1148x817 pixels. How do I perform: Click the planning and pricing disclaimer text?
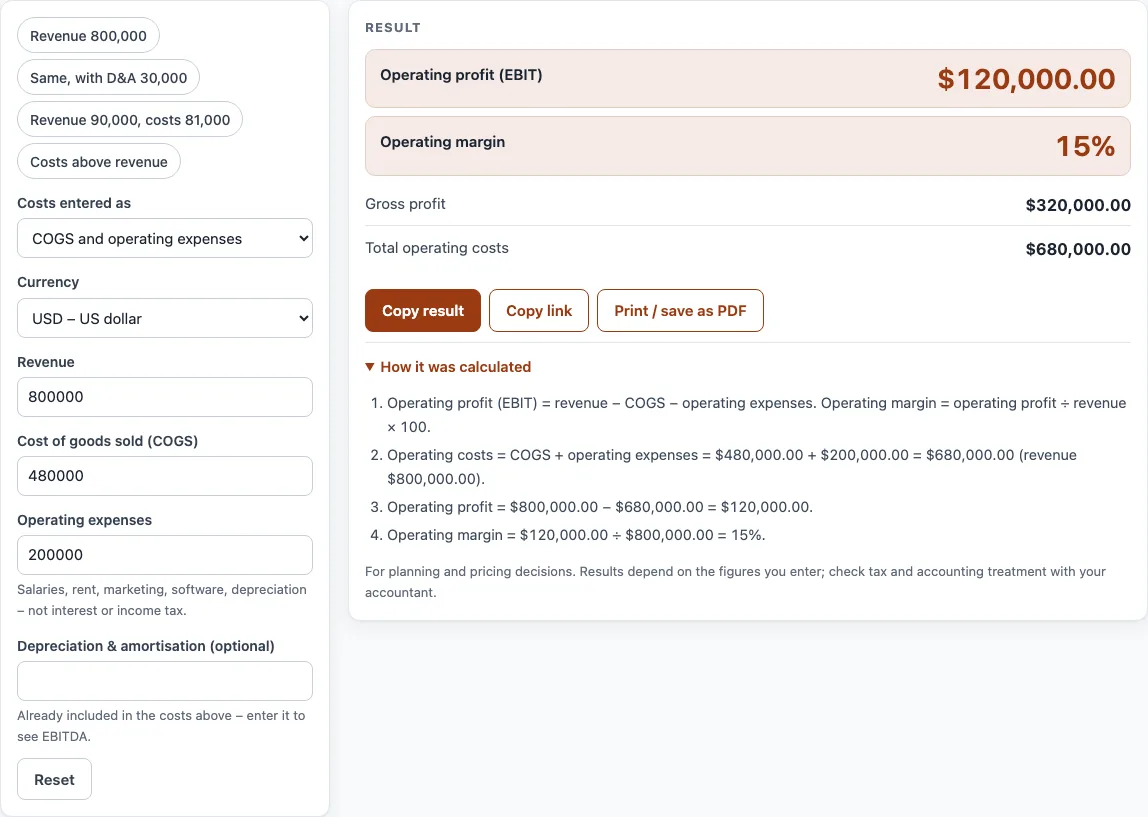pos(735,582)
